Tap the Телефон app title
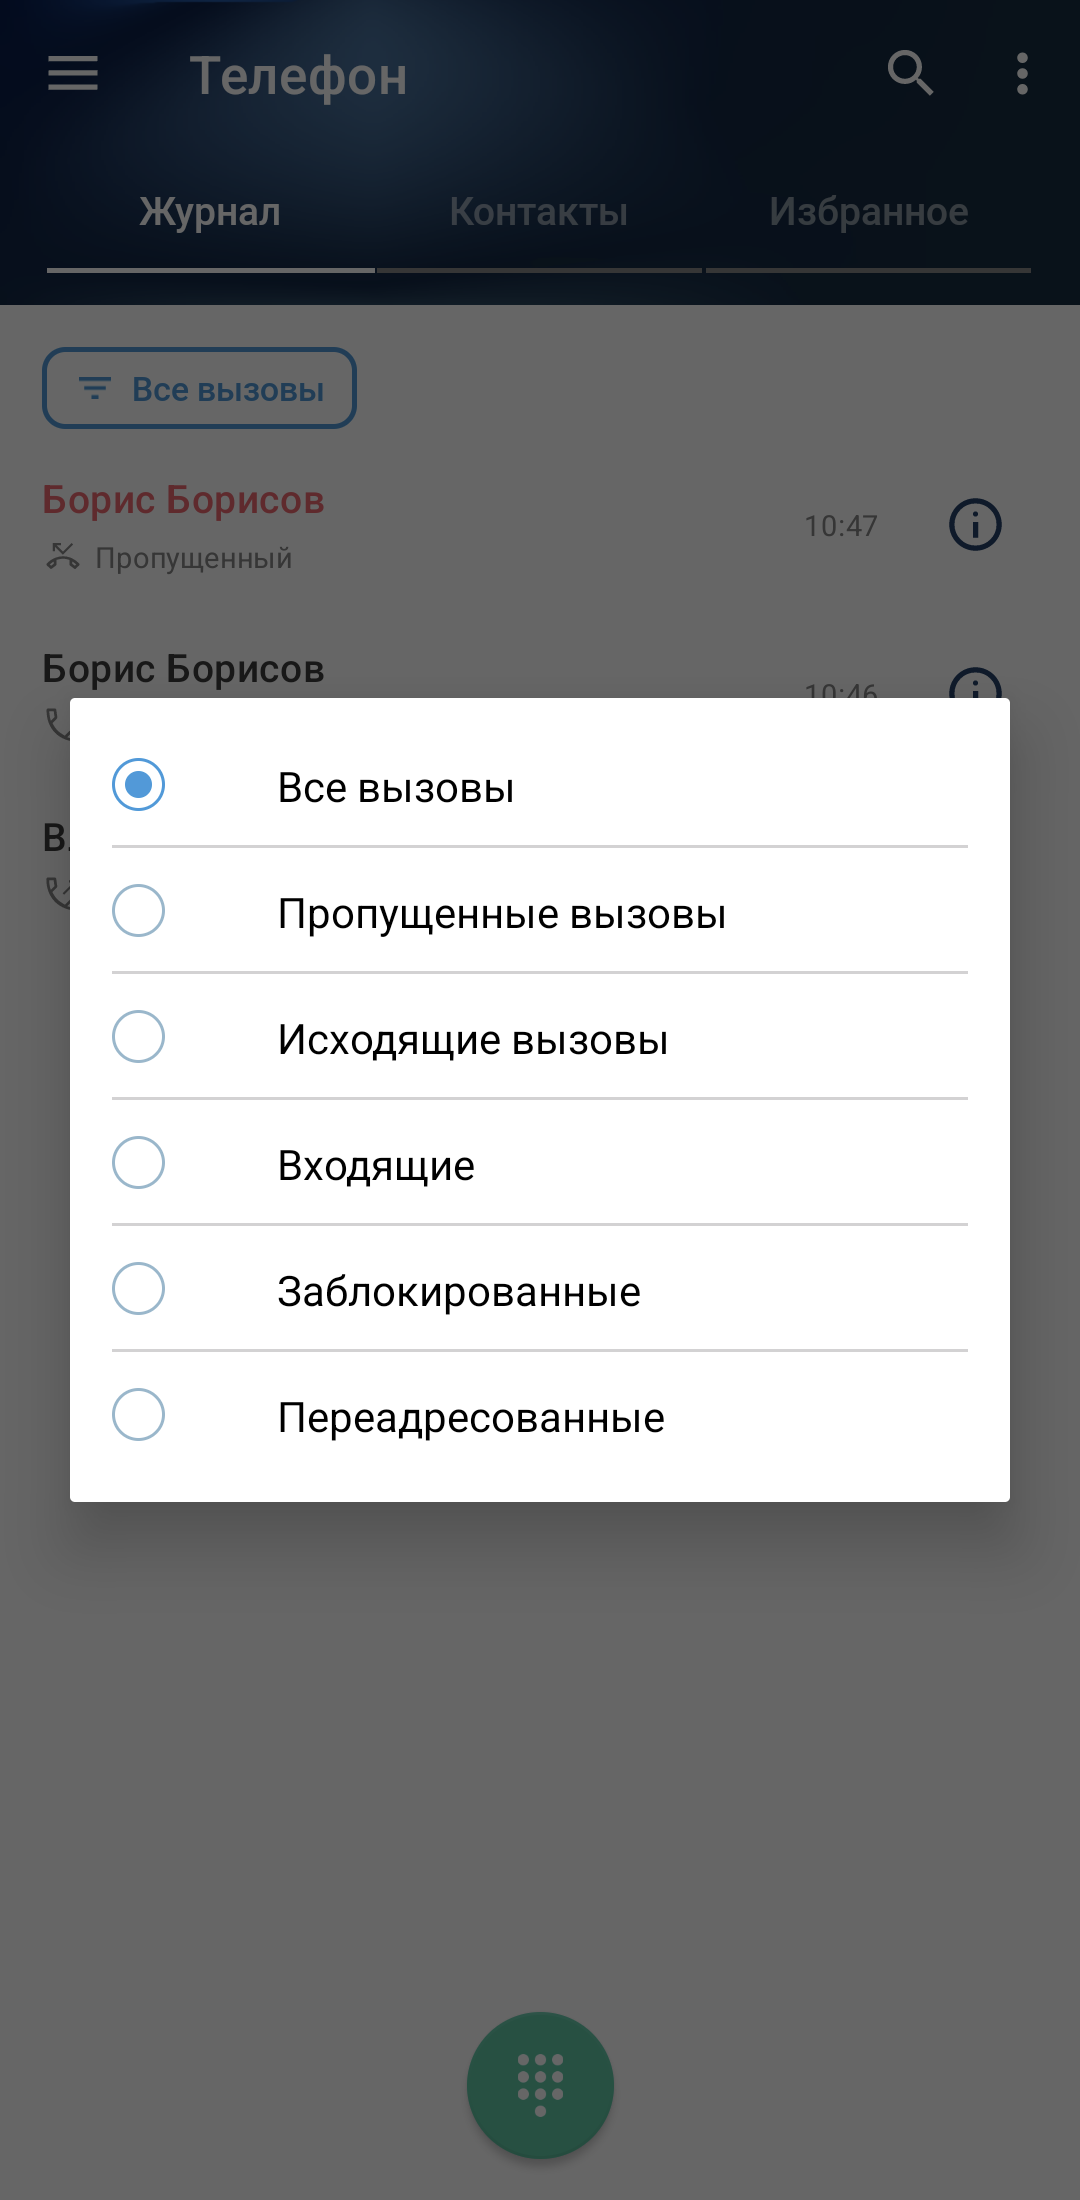Viewport: 1080px width, 2200px height. 298,76
